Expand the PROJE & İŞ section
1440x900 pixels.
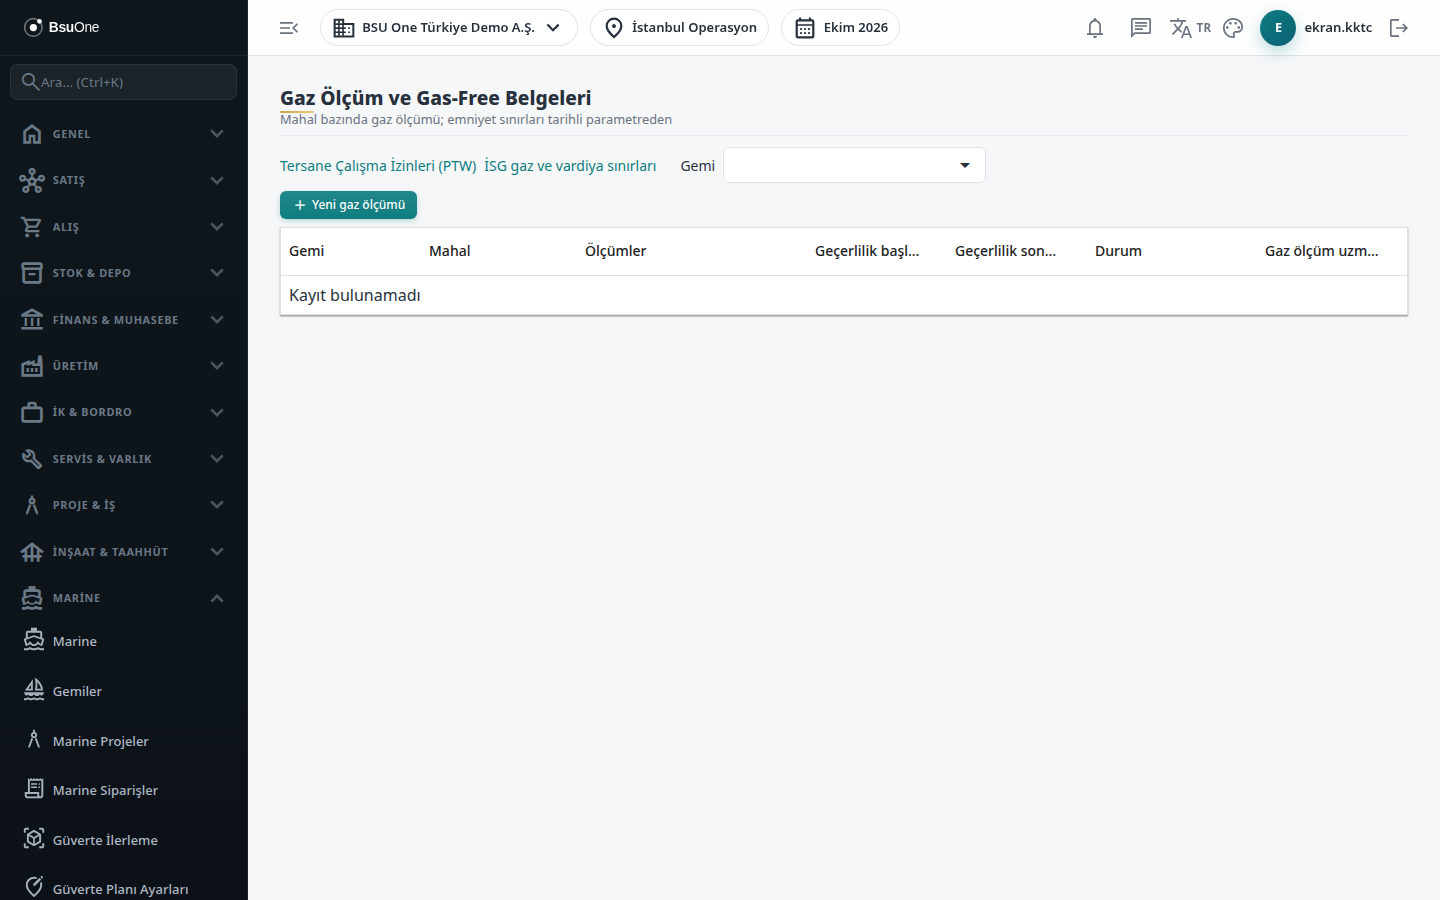pyautogui.click(x=124, y=505)
